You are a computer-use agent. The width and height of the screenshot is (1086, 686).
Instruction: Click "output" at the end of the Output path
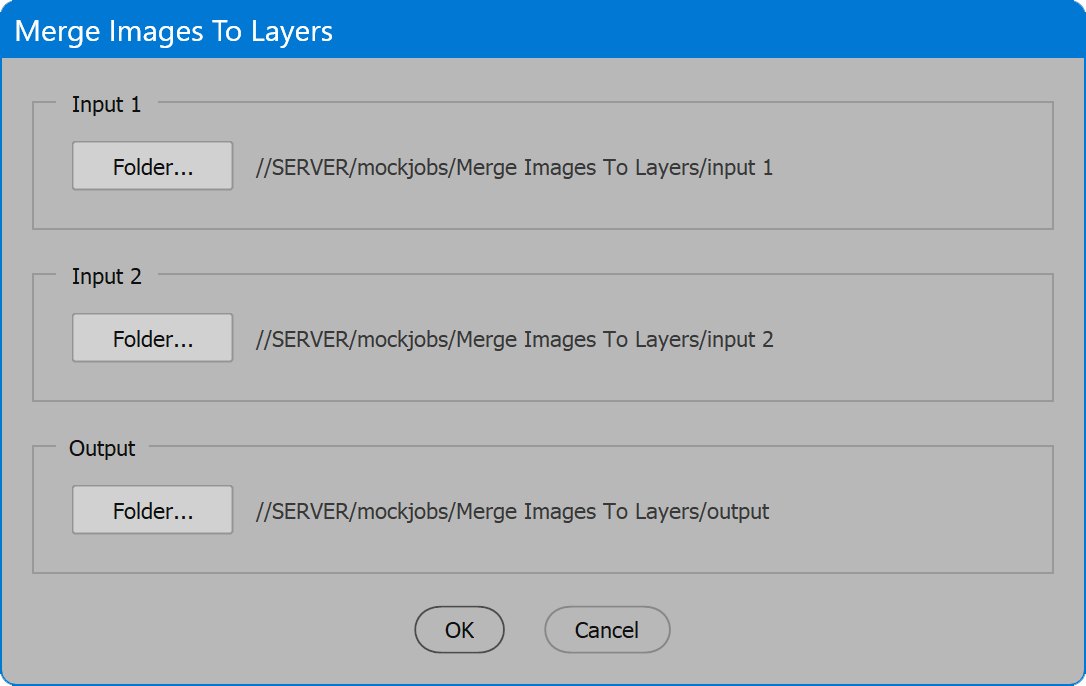[x=739, y=512]
